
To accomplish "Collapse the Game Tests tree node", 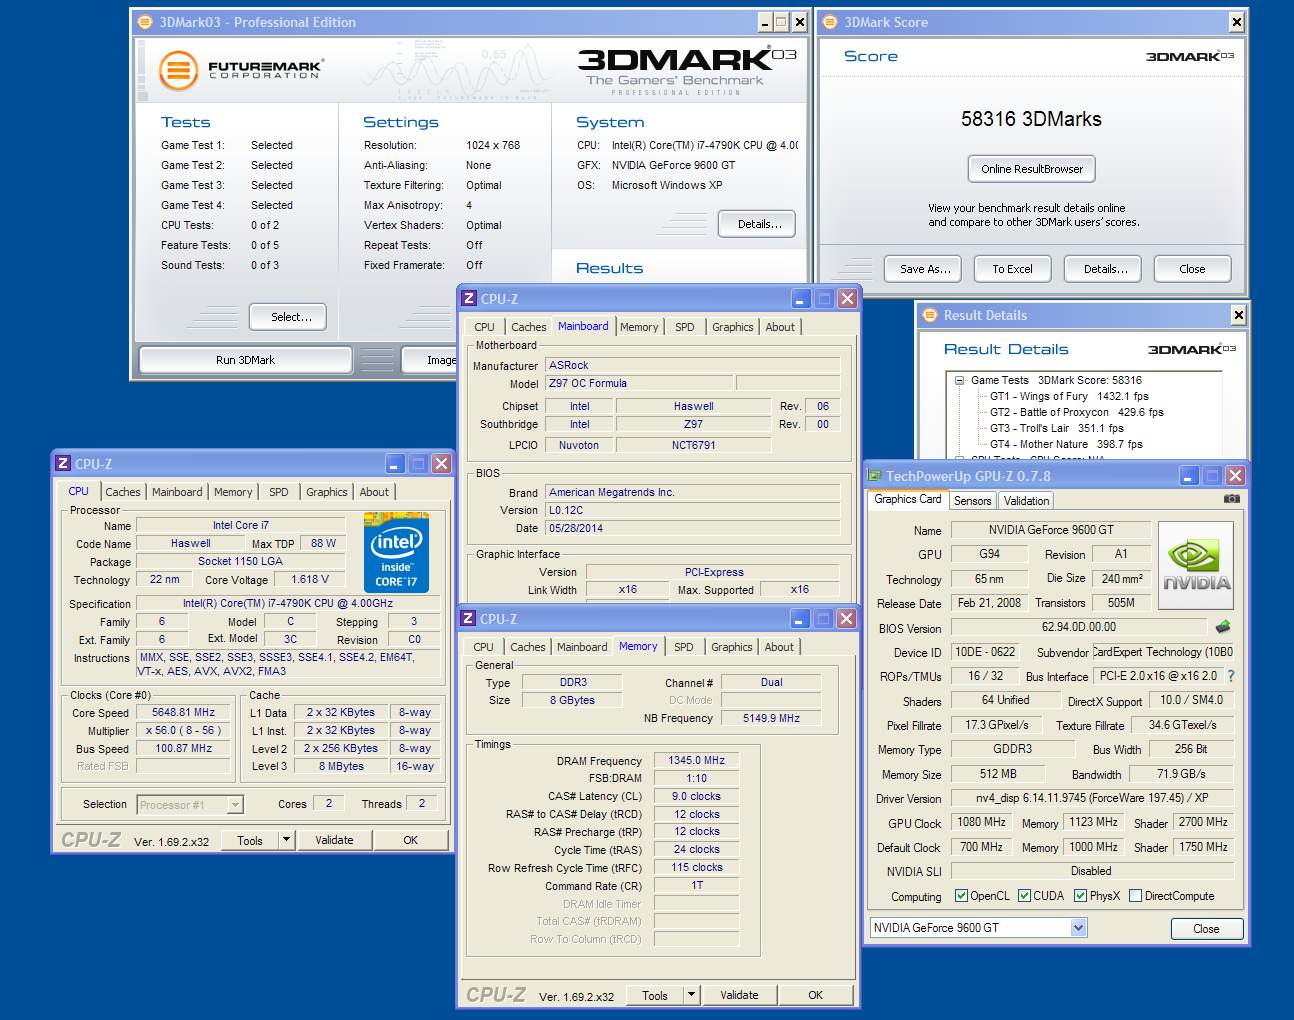I will click(x=959, y=380).
